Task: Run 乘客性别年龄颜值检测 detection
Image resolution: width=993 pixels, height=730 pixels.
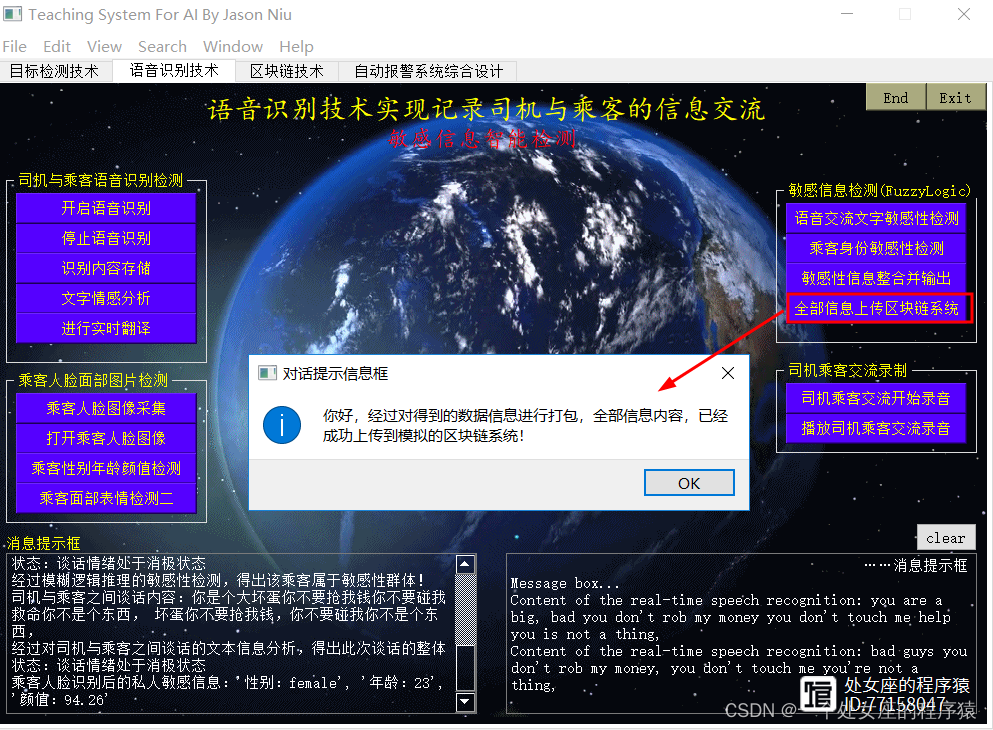Action: click(105, 468)
